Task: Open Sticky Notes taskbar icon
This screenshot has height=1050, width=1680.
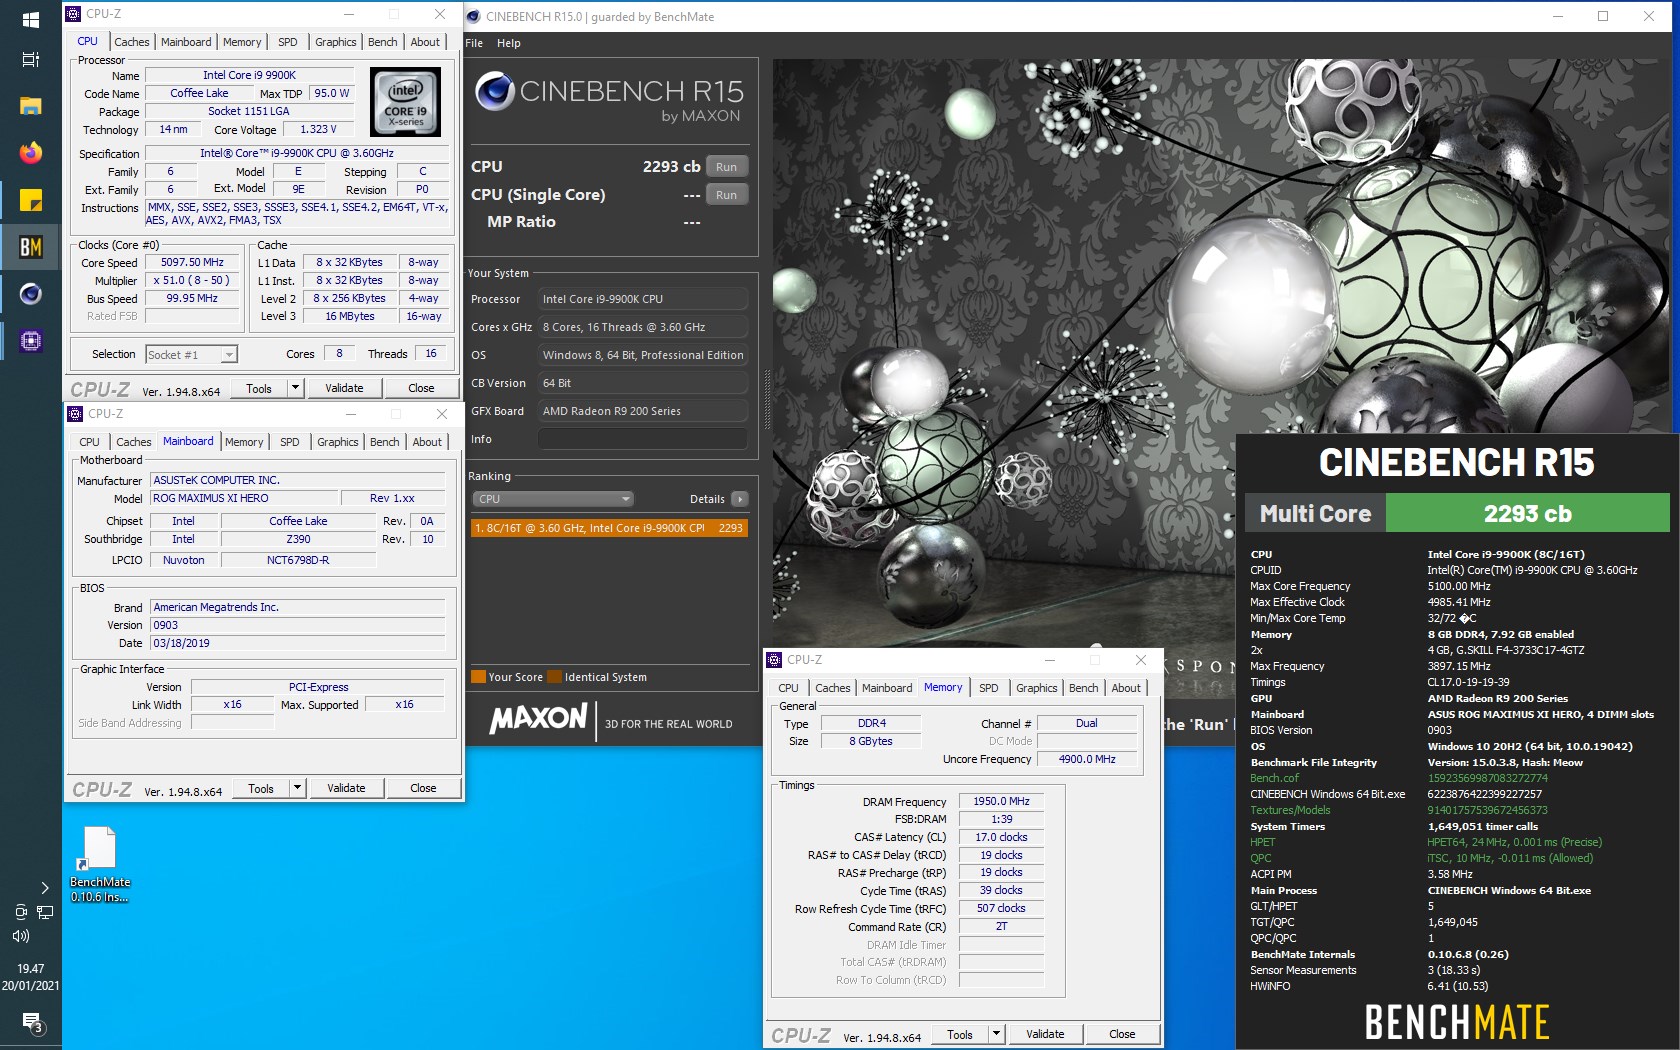Action: pos(30,200)
